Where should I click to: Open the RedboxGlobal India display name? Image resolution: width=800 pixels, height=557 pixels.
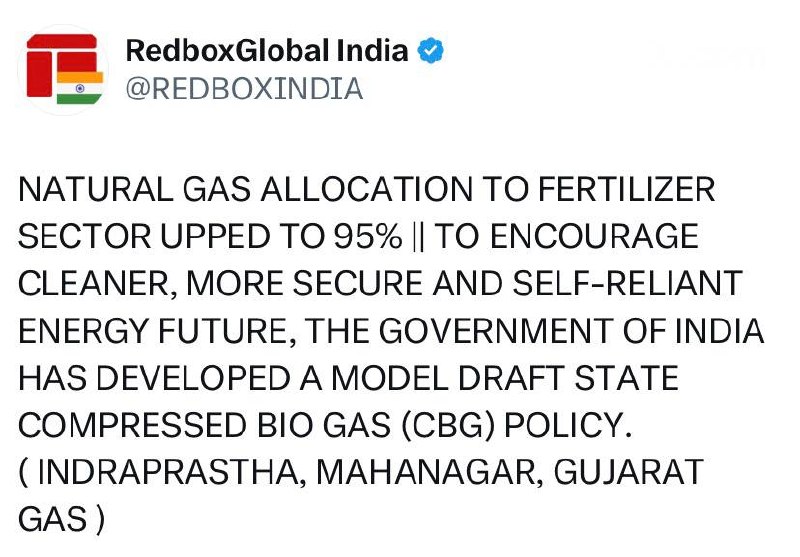click(267, 51)
